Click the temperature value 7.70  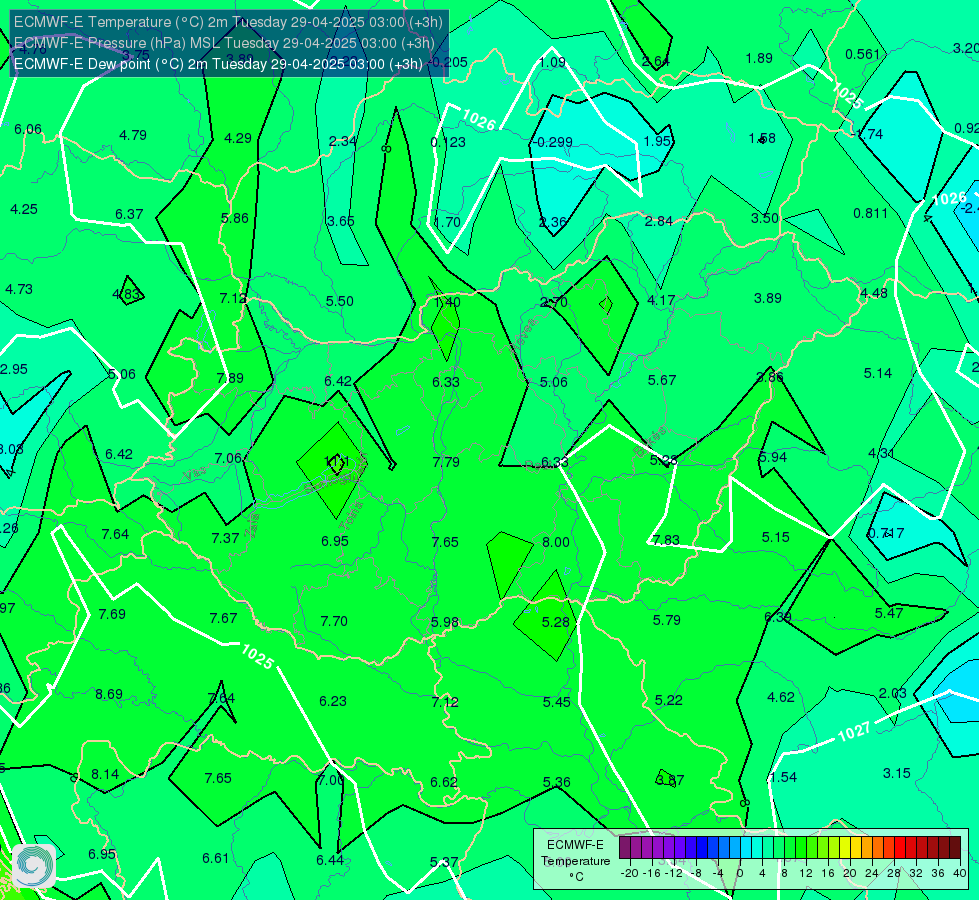(x=334, y=621)
